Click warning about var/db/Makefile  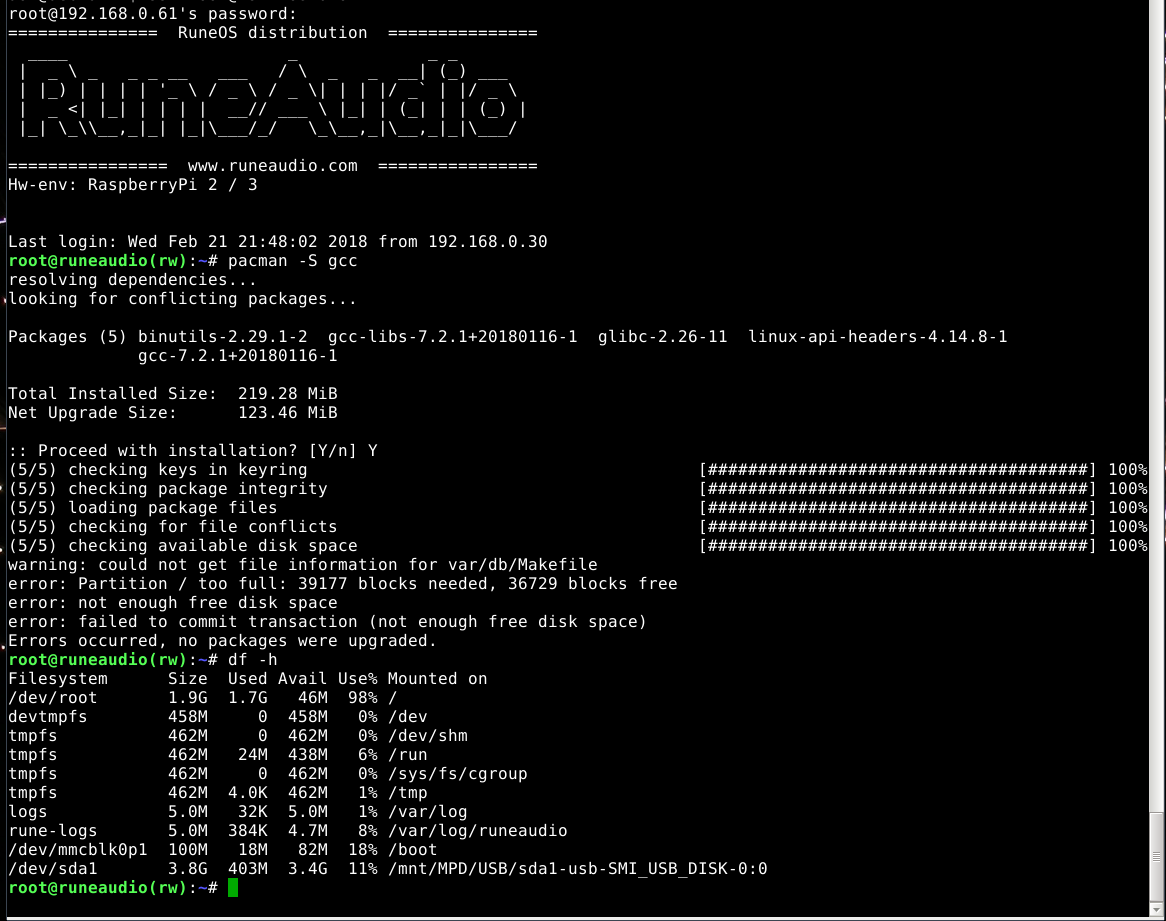[x=303, y=565]
